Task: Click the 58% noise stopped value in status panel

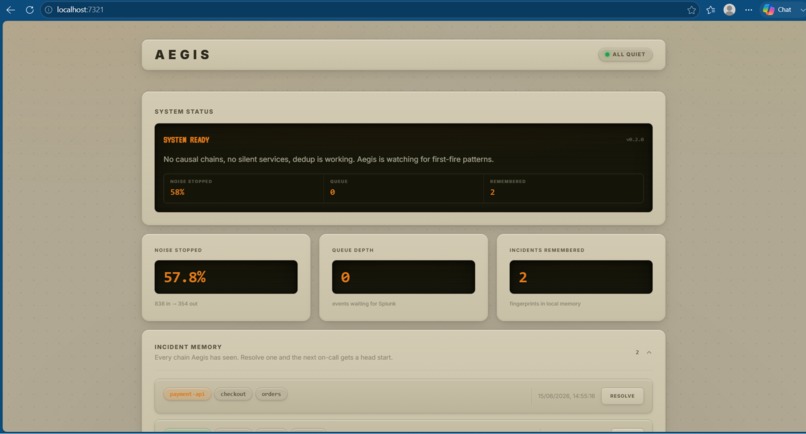Action: [177, 192]
